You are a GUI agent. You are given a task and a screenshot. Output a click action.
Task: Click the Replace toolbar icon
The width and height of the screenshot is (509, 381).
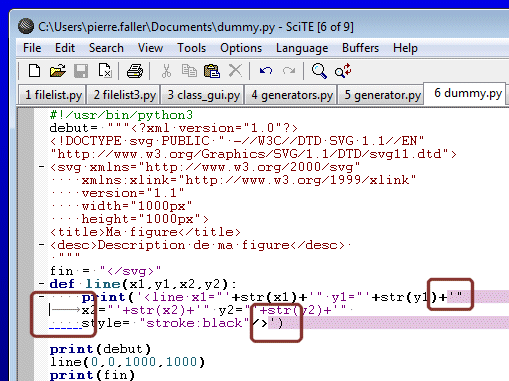pos(343,71)
